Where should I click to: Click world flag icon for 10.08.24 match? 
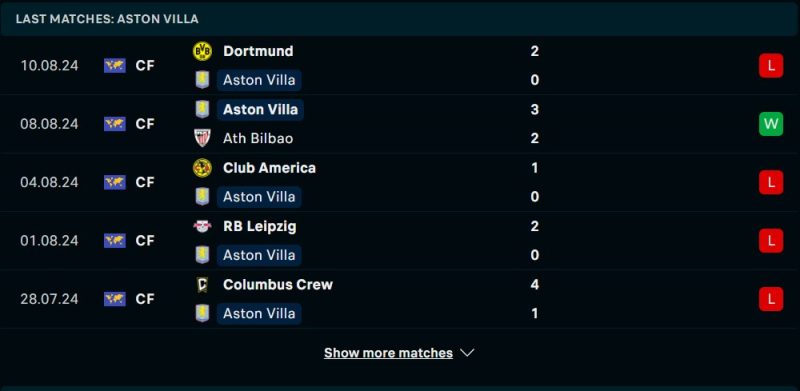[x=115, y=66]
